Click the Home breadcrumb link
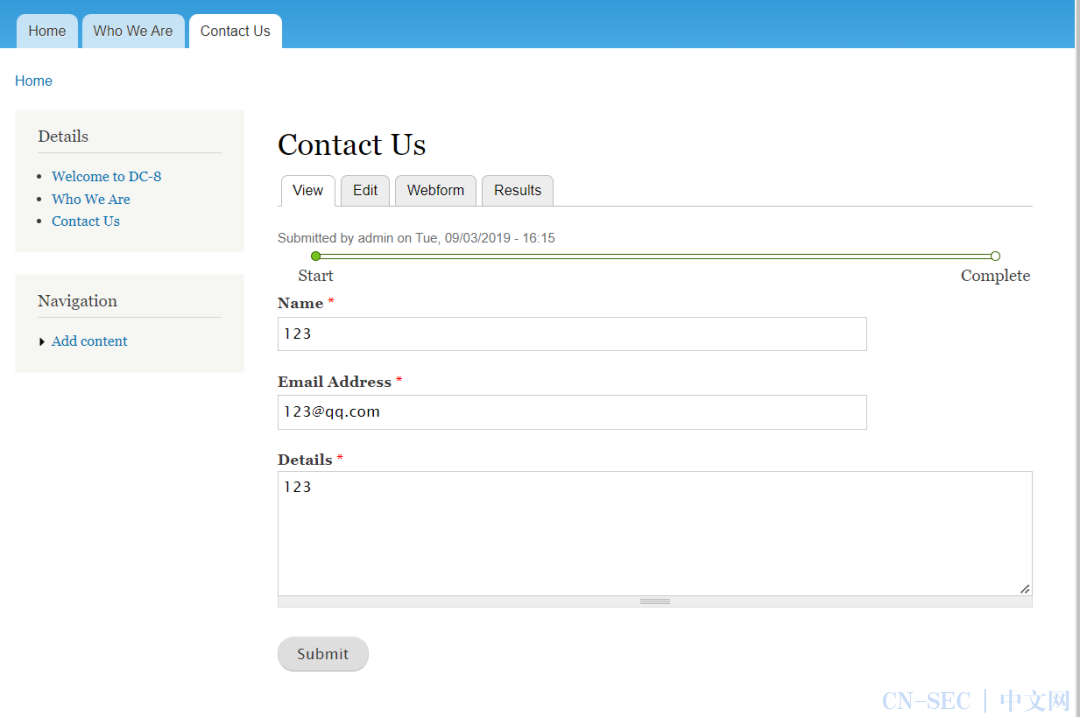 point(34,81)
